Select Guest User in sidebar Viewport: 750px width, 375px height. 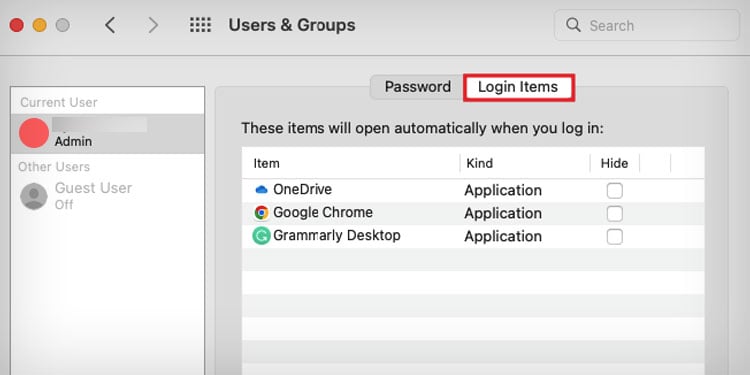(107, 196)
